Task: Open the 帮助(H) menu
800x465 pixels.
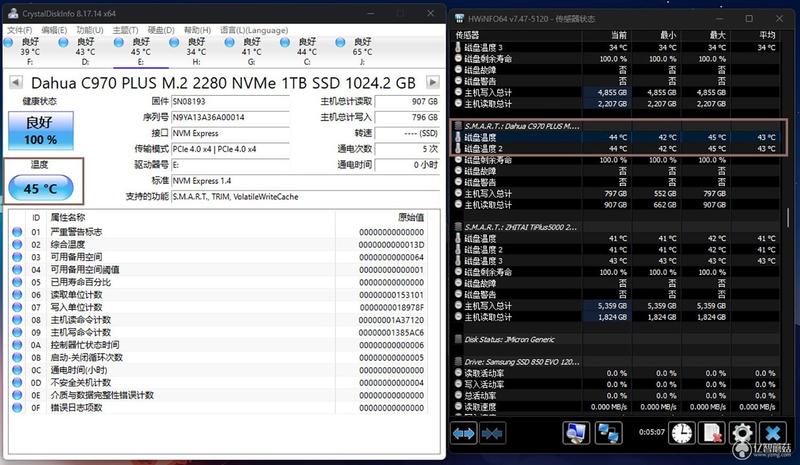Action: click(x=197, y=30)
